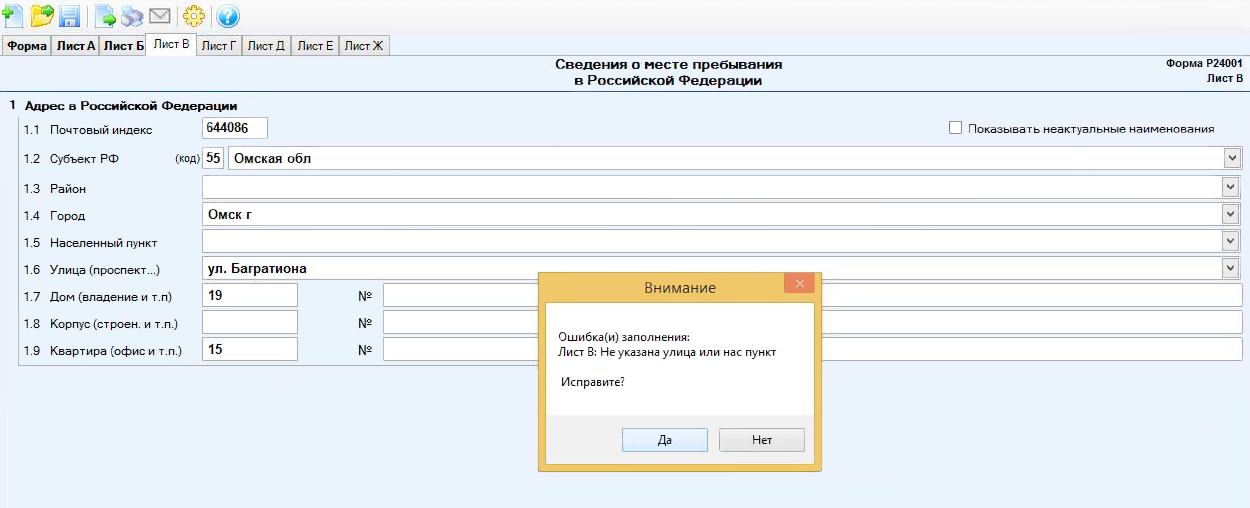The width and height of the screenshot is (1250, 508).
Task: Save the form with floppy disk icon
Action: coord(69,16)
